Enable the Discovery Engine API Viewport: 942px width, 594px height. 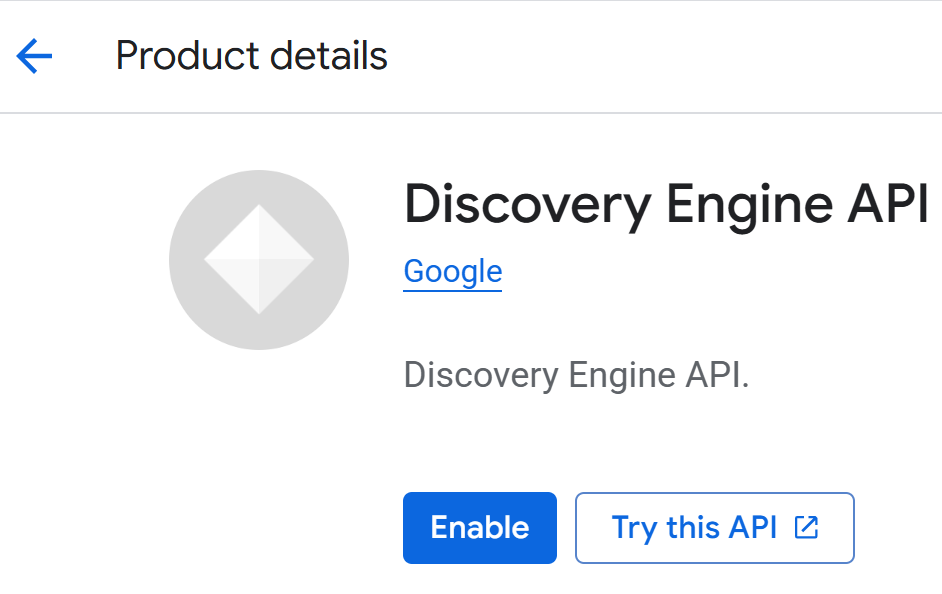479,528
